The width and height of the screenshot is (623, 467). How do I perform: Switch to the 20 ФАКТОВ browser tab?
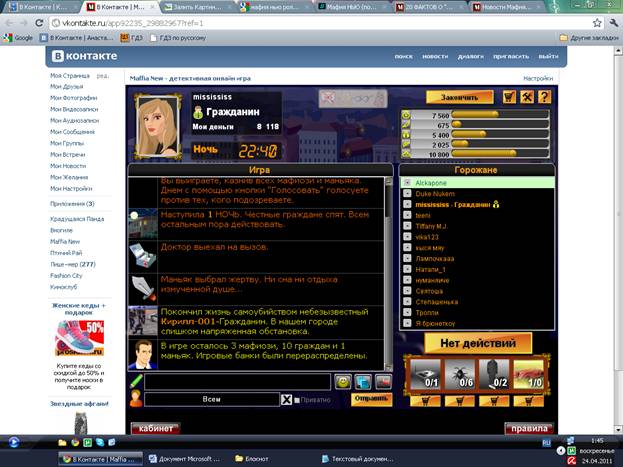(x=430, y=7)
